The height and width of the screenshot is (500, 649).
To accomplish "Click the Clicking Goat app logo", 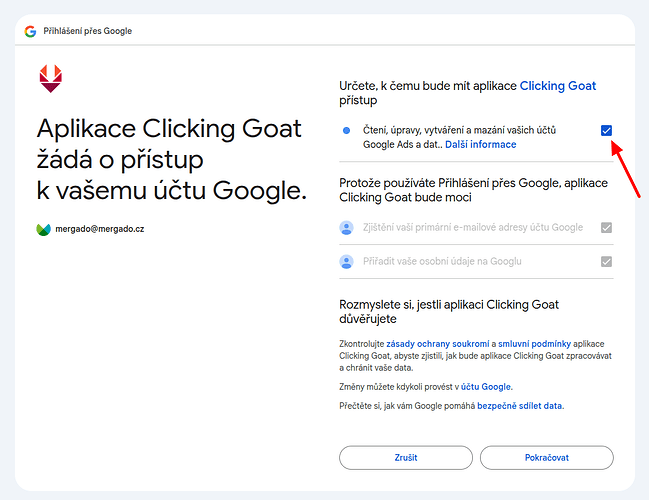I will click(x=50, y=78).
